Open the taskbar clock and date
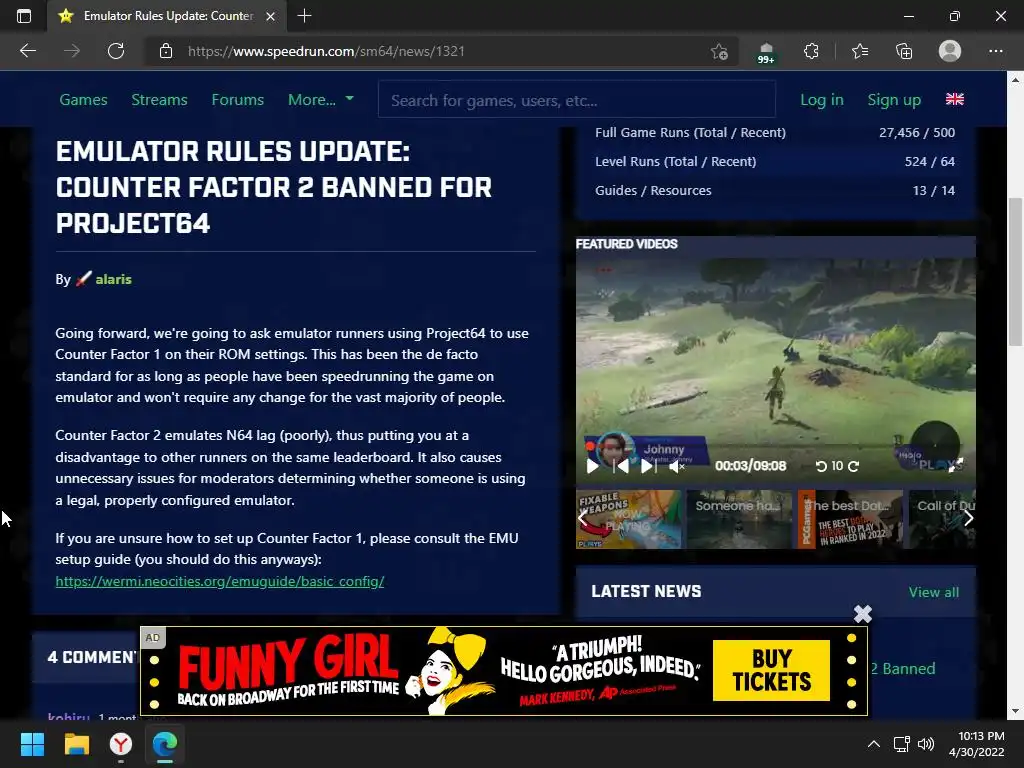The image size is (1024, 768). tap(977, 744)
